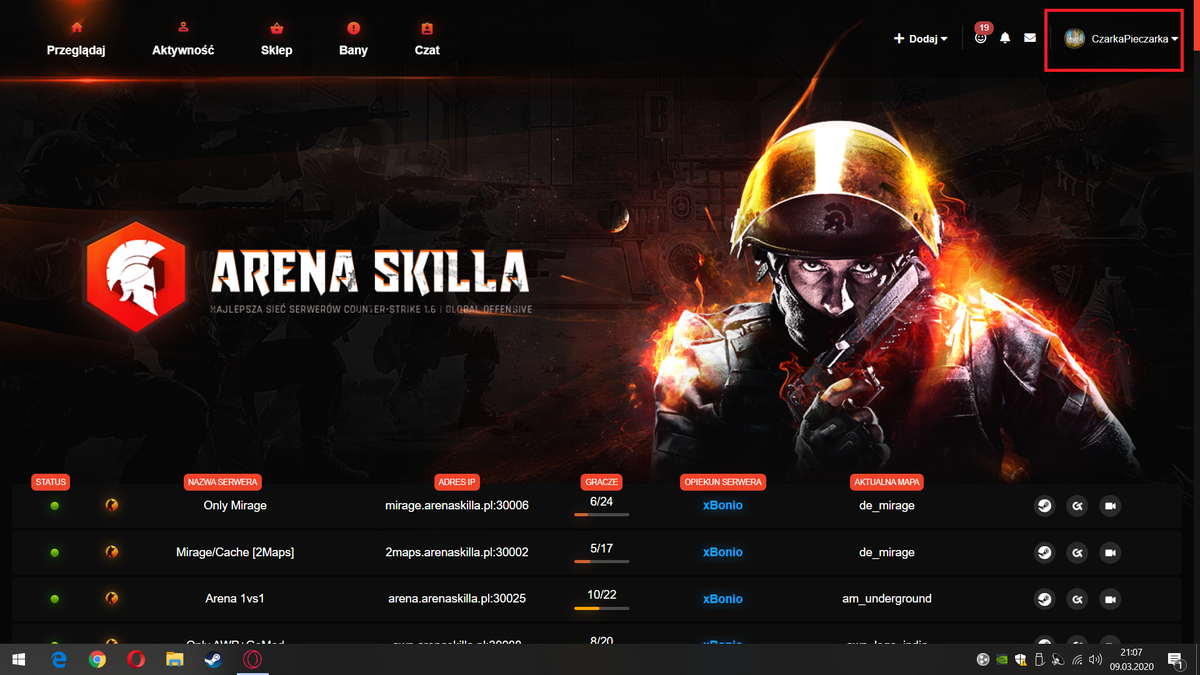
Task: Open xBonio profile on Arena 1vs1 row
Action: [x=723, y=599]
